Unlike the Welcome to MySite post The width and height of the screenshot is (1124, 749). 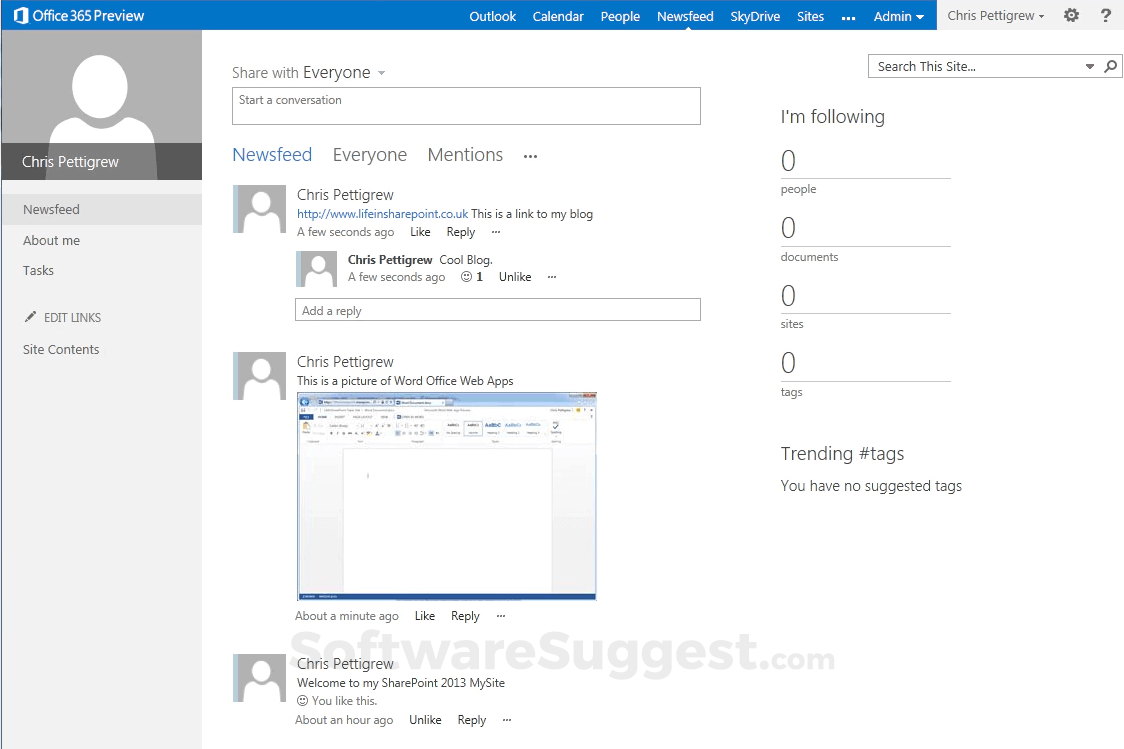click(425, 719)
